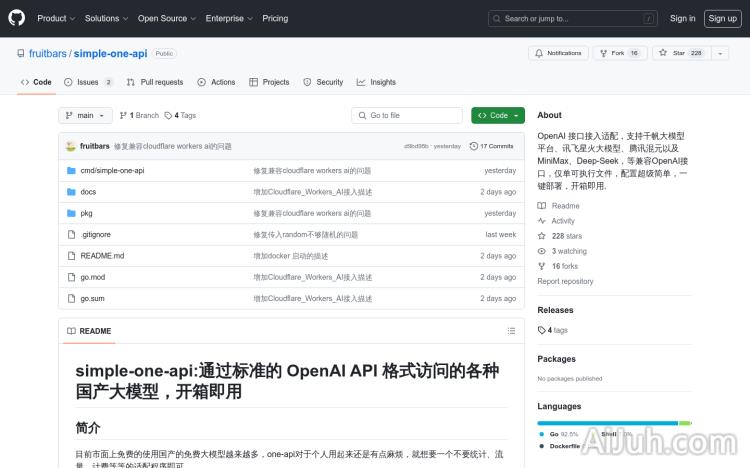Open the 4 tags link under Releases
The image size is (750, 468).
[x=553, y=330]
